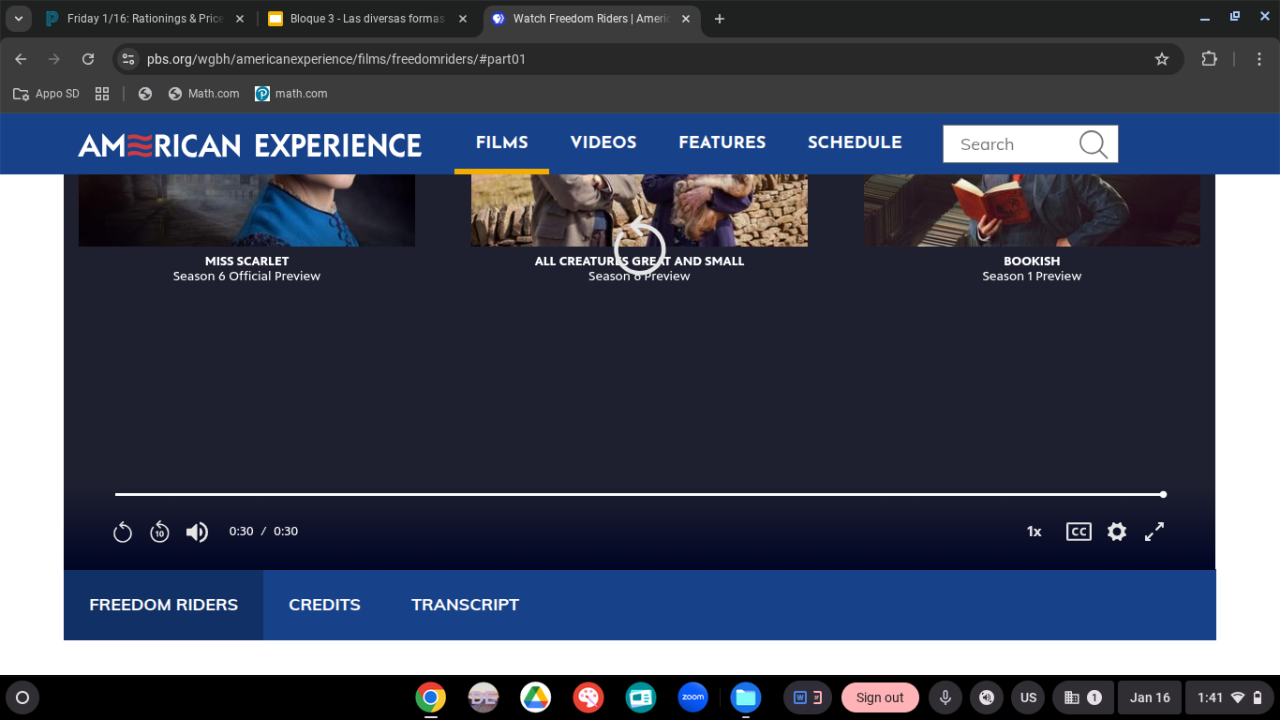The height and width of the screenshot is (720, 1280).
Task: Launch Zoom from the shelf
Action: (x=693, y=698)
